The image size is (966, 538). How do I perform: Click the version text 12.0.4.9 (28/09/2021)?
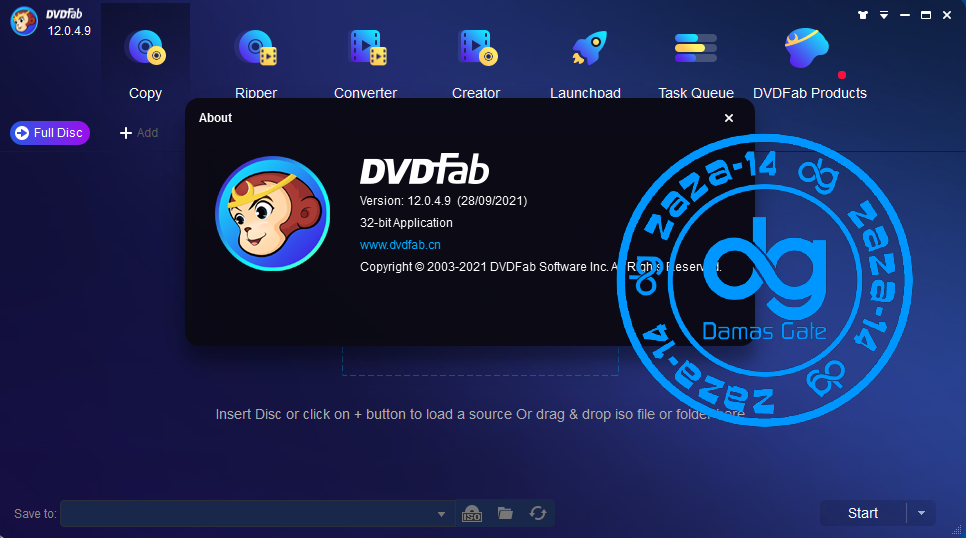coord(443,201)
